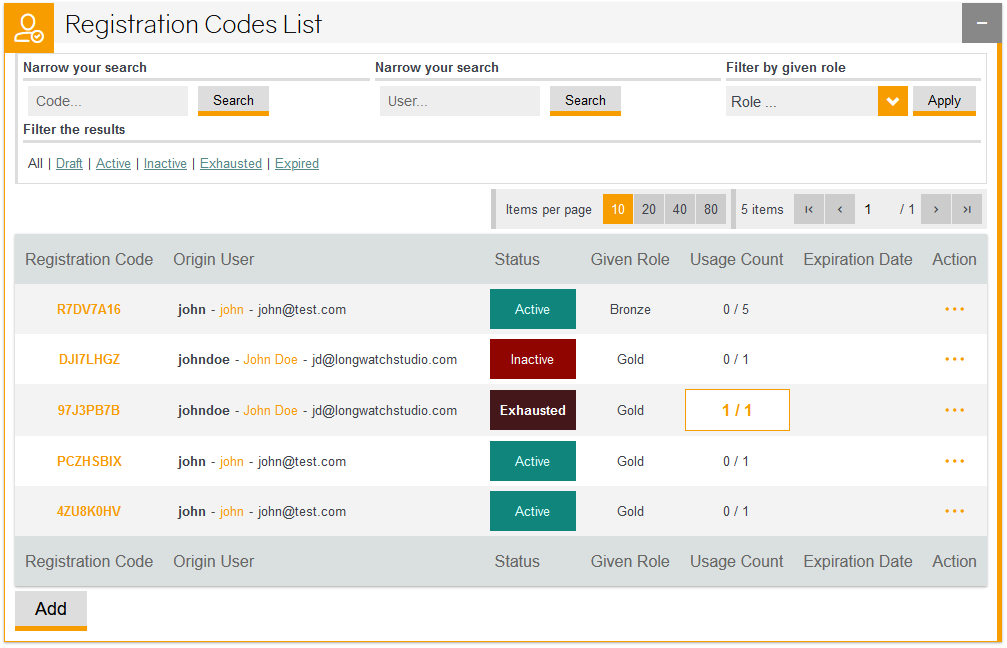Click top Usage Count column header
This screenshot has height=648, width=1007.
coord(737,259)
